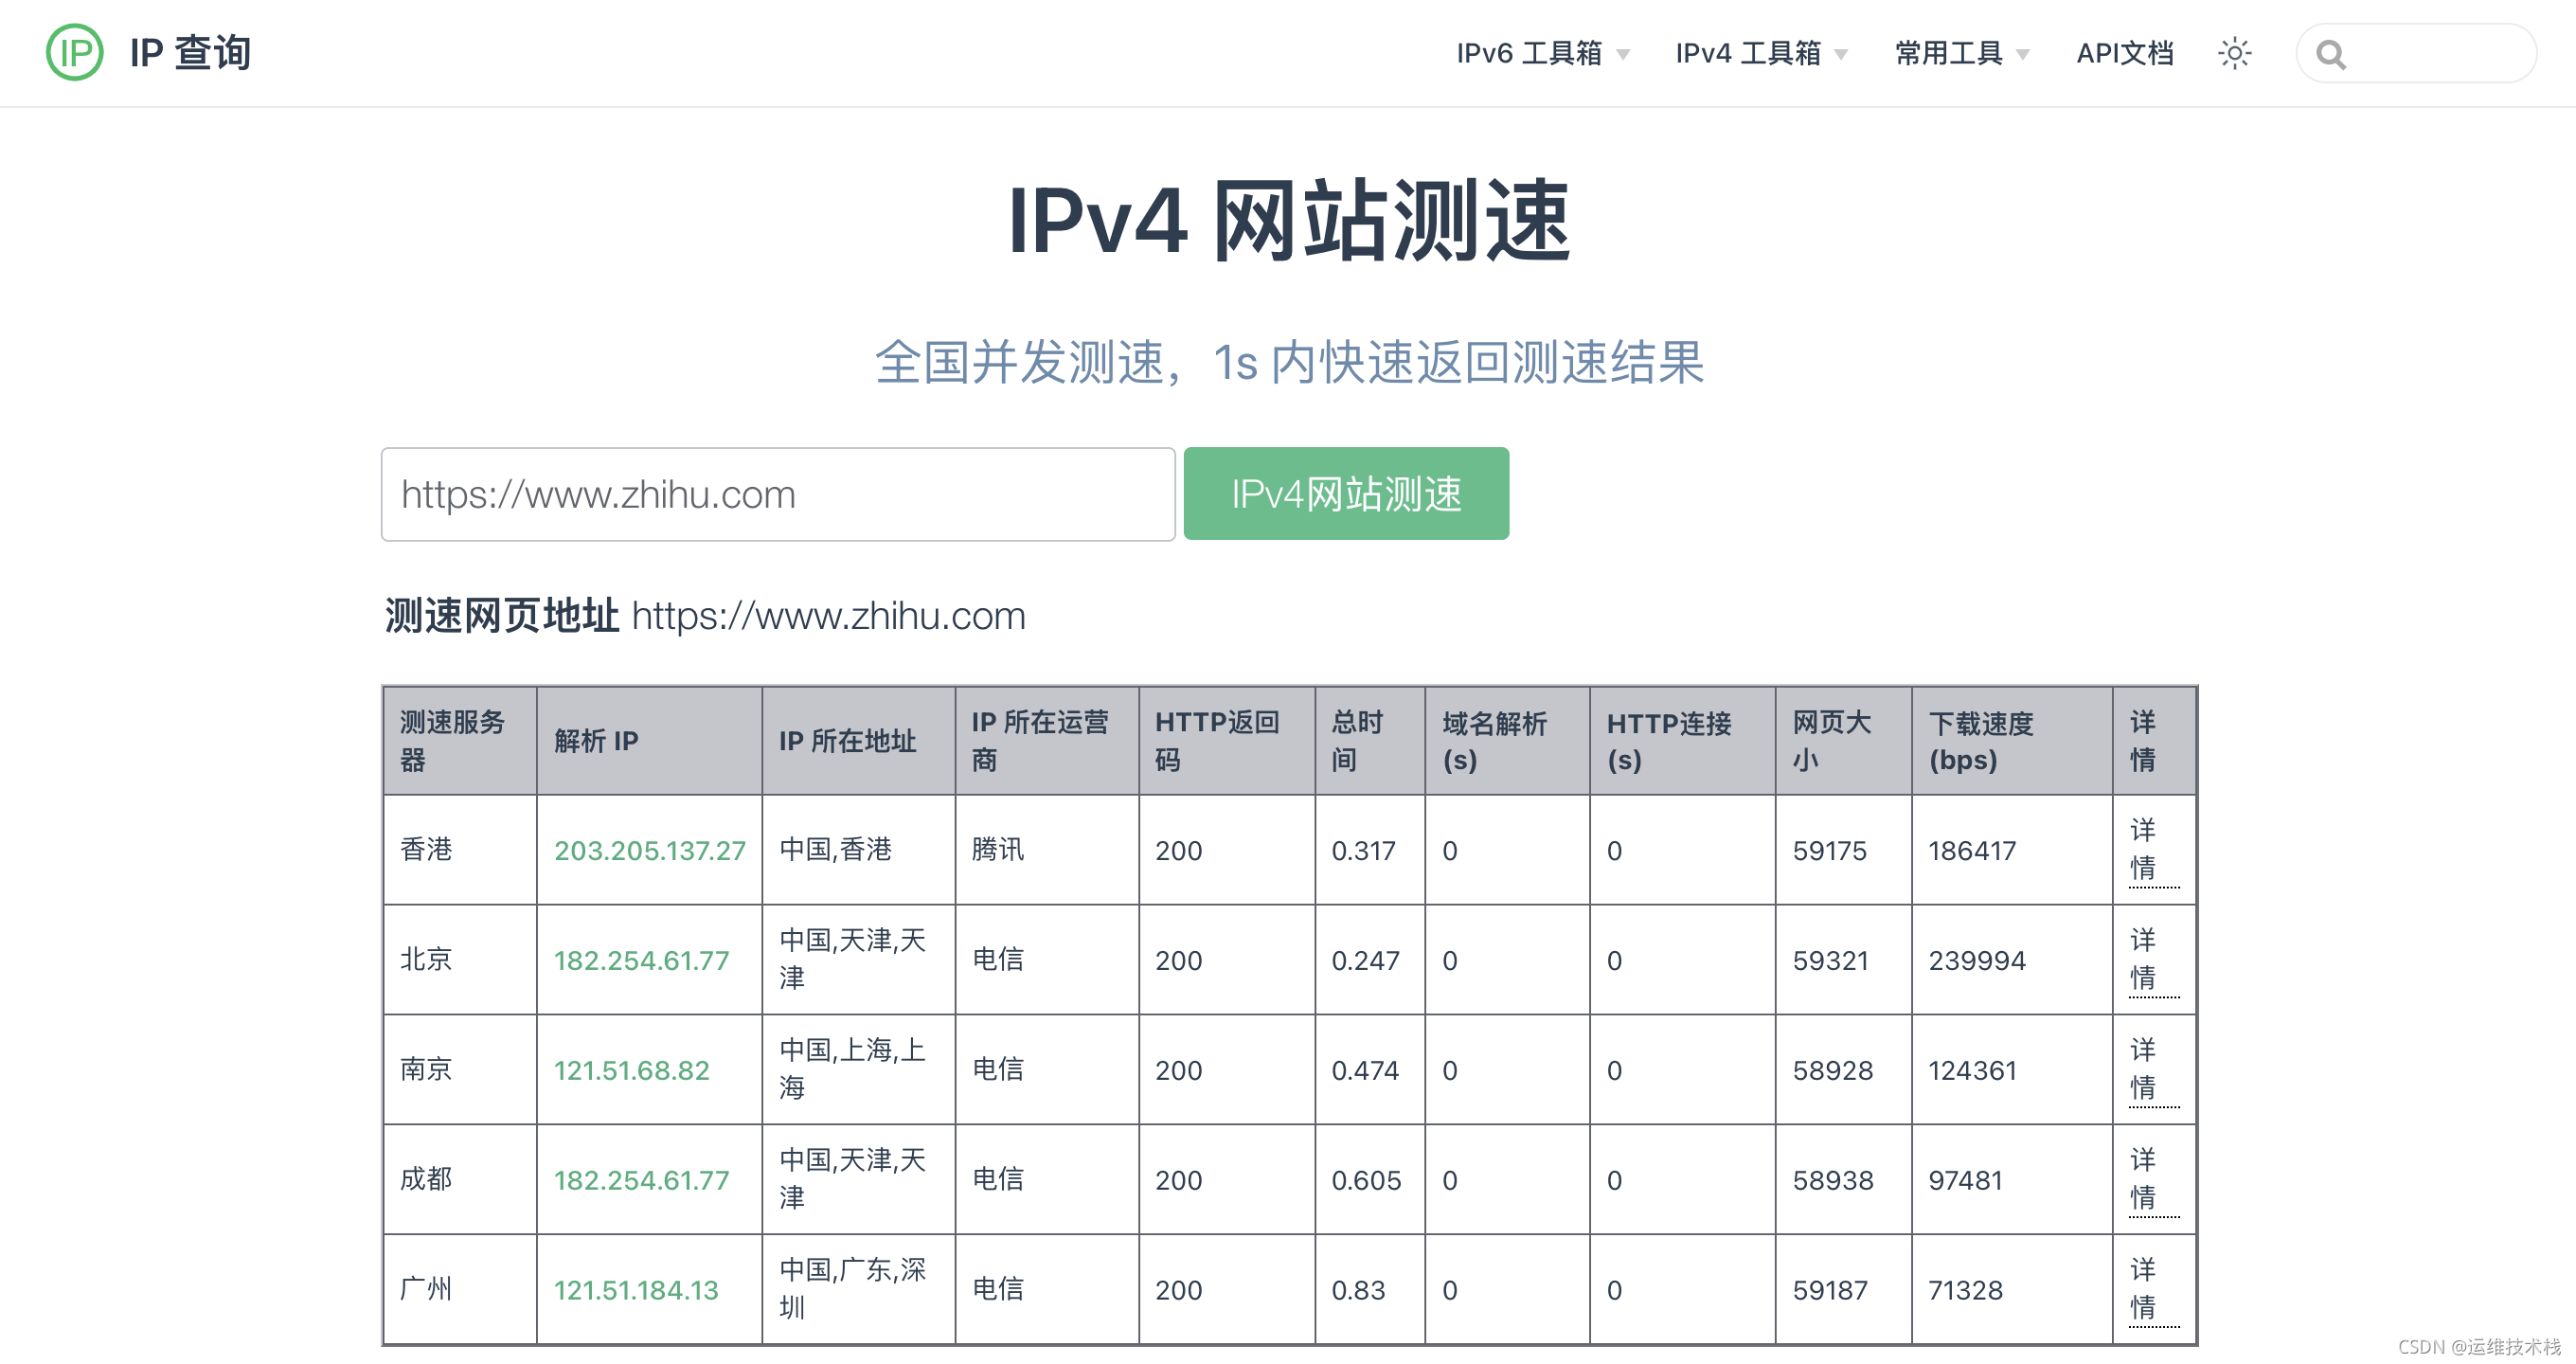Image resolution: width=2576 pixels, height=1364 pixels.
Task: Click IP link 121.51.68.82
Action: pyautogui.click(x=631, y=1070)
